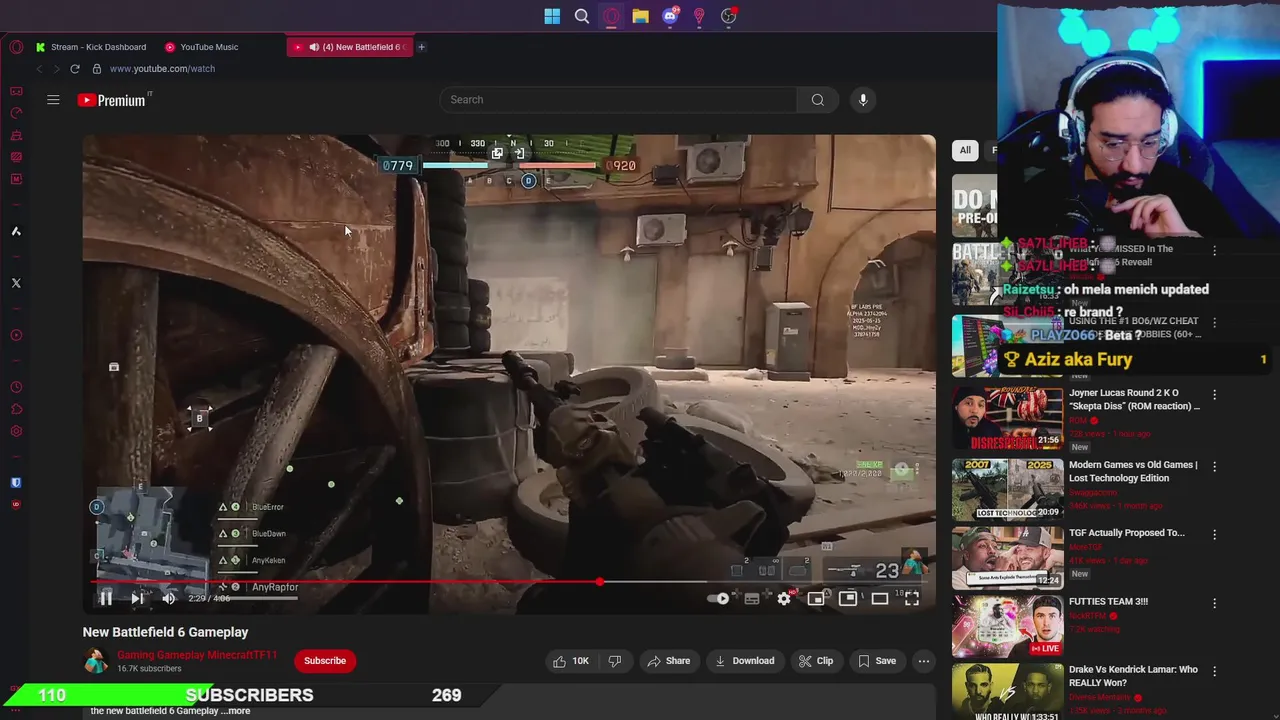1280x720 pixels.
Task: Select the New Battlefield 6 browser tab
Action: (350, 47)
